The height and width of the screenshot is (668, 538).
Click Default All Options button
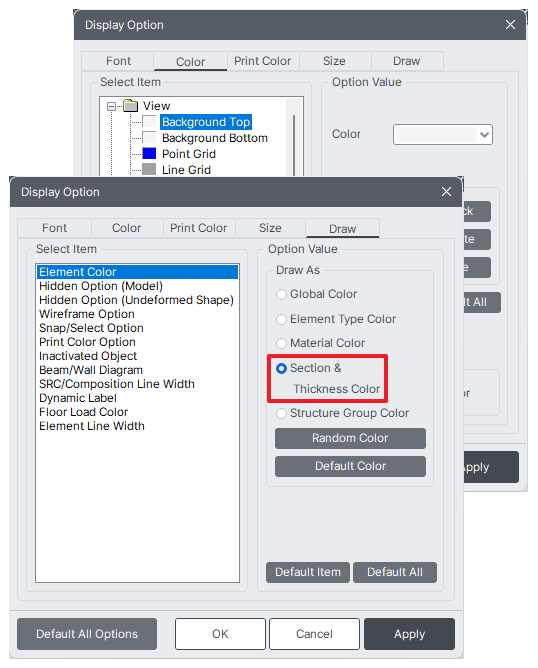87,634
